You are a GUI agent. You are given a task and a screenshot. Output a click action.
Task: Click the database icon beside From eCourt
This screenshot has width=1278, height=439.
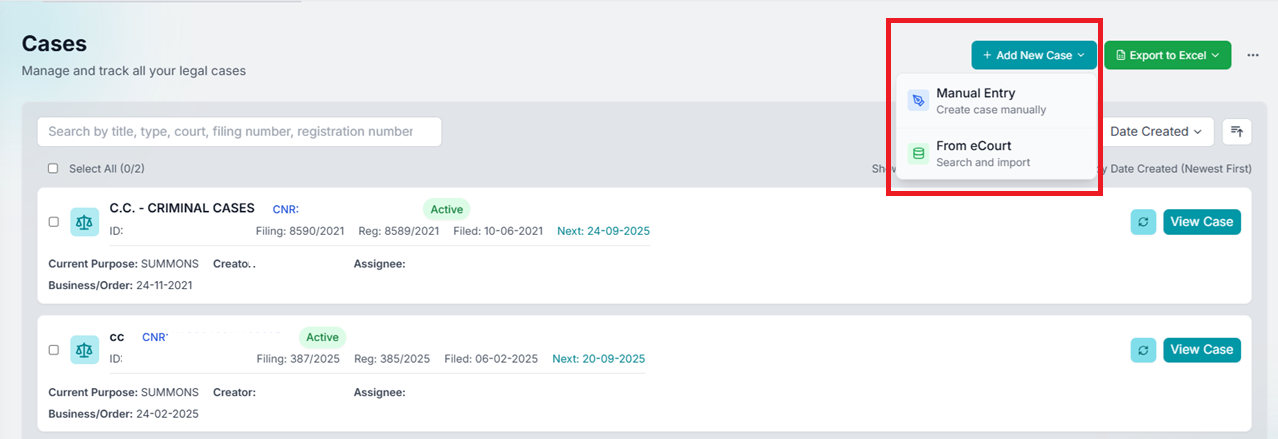[918, 154]
